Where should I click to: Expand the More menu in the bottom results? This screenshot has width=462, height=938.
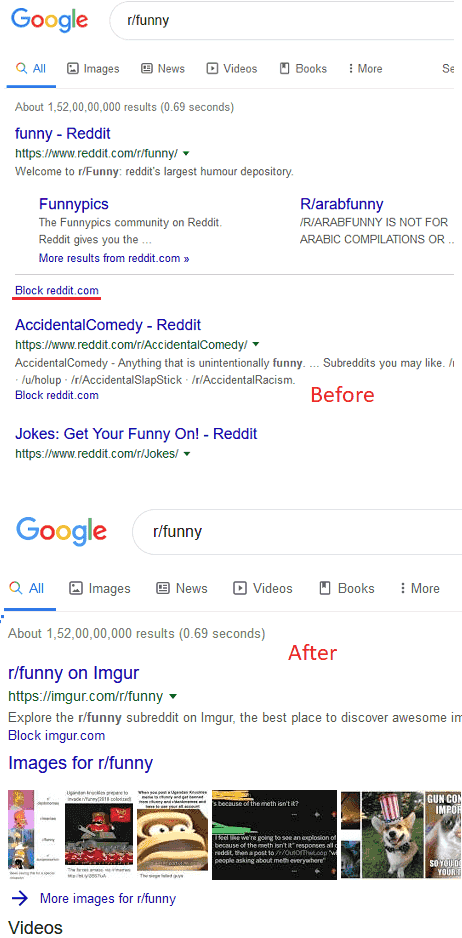[x=420, y=589]
